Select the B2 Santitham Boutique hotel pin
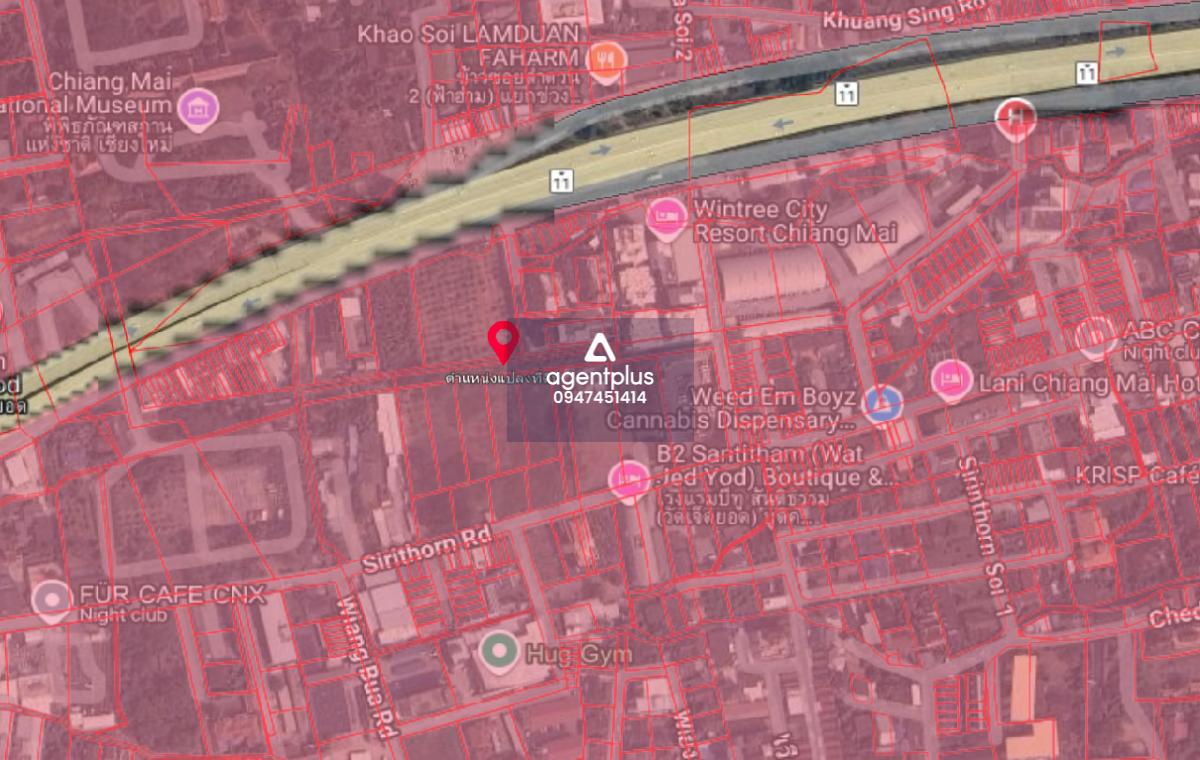The image size is (1200, 760). 629,481
